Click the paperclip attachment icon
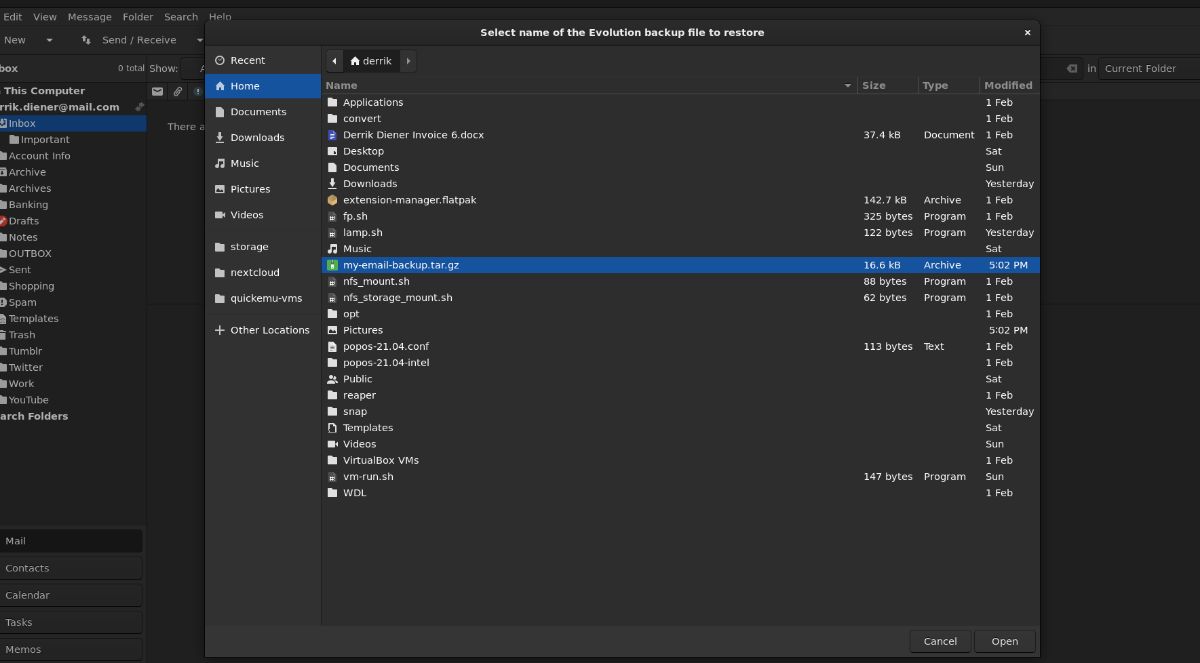This screenshot has height=663, width=1200. coord(177,91)
